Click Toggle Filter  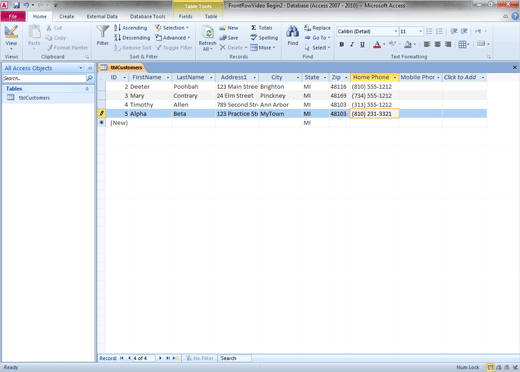(174, 48)
